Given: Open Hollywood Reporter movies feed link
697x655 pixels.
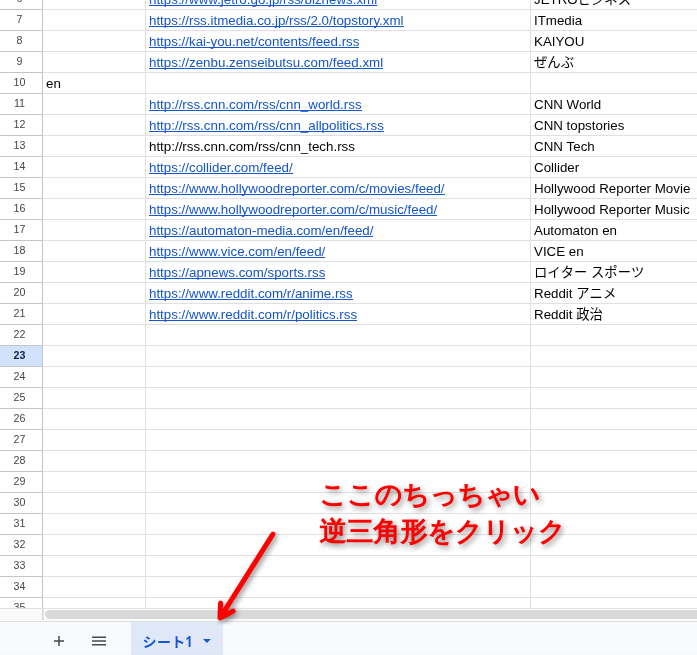Looking at the screenshot, I should coord(296,189).
